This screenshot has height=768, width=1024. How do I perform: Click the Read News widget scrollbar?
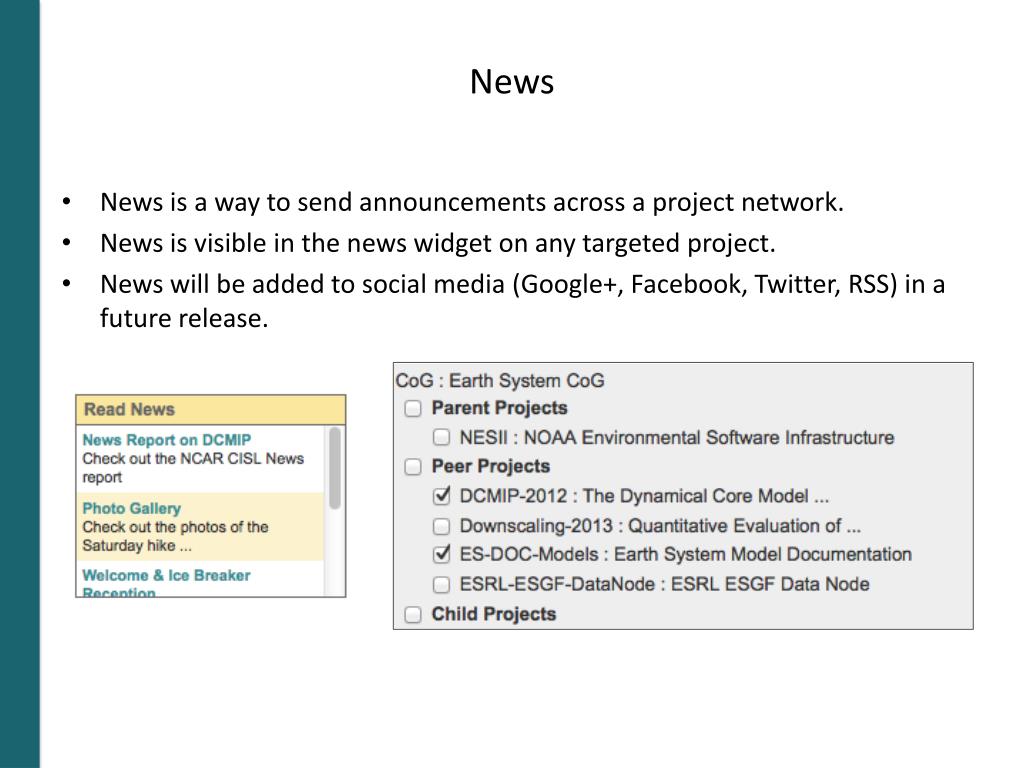334,468
